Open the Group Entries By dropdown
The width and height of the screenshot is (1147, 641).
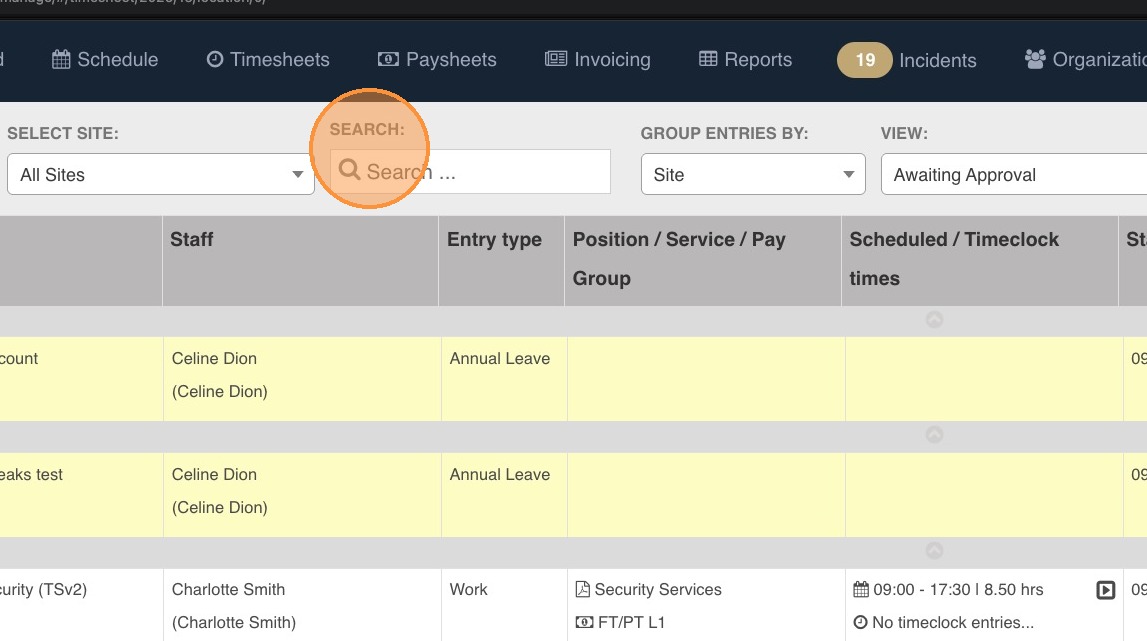(x=753, y=175)
